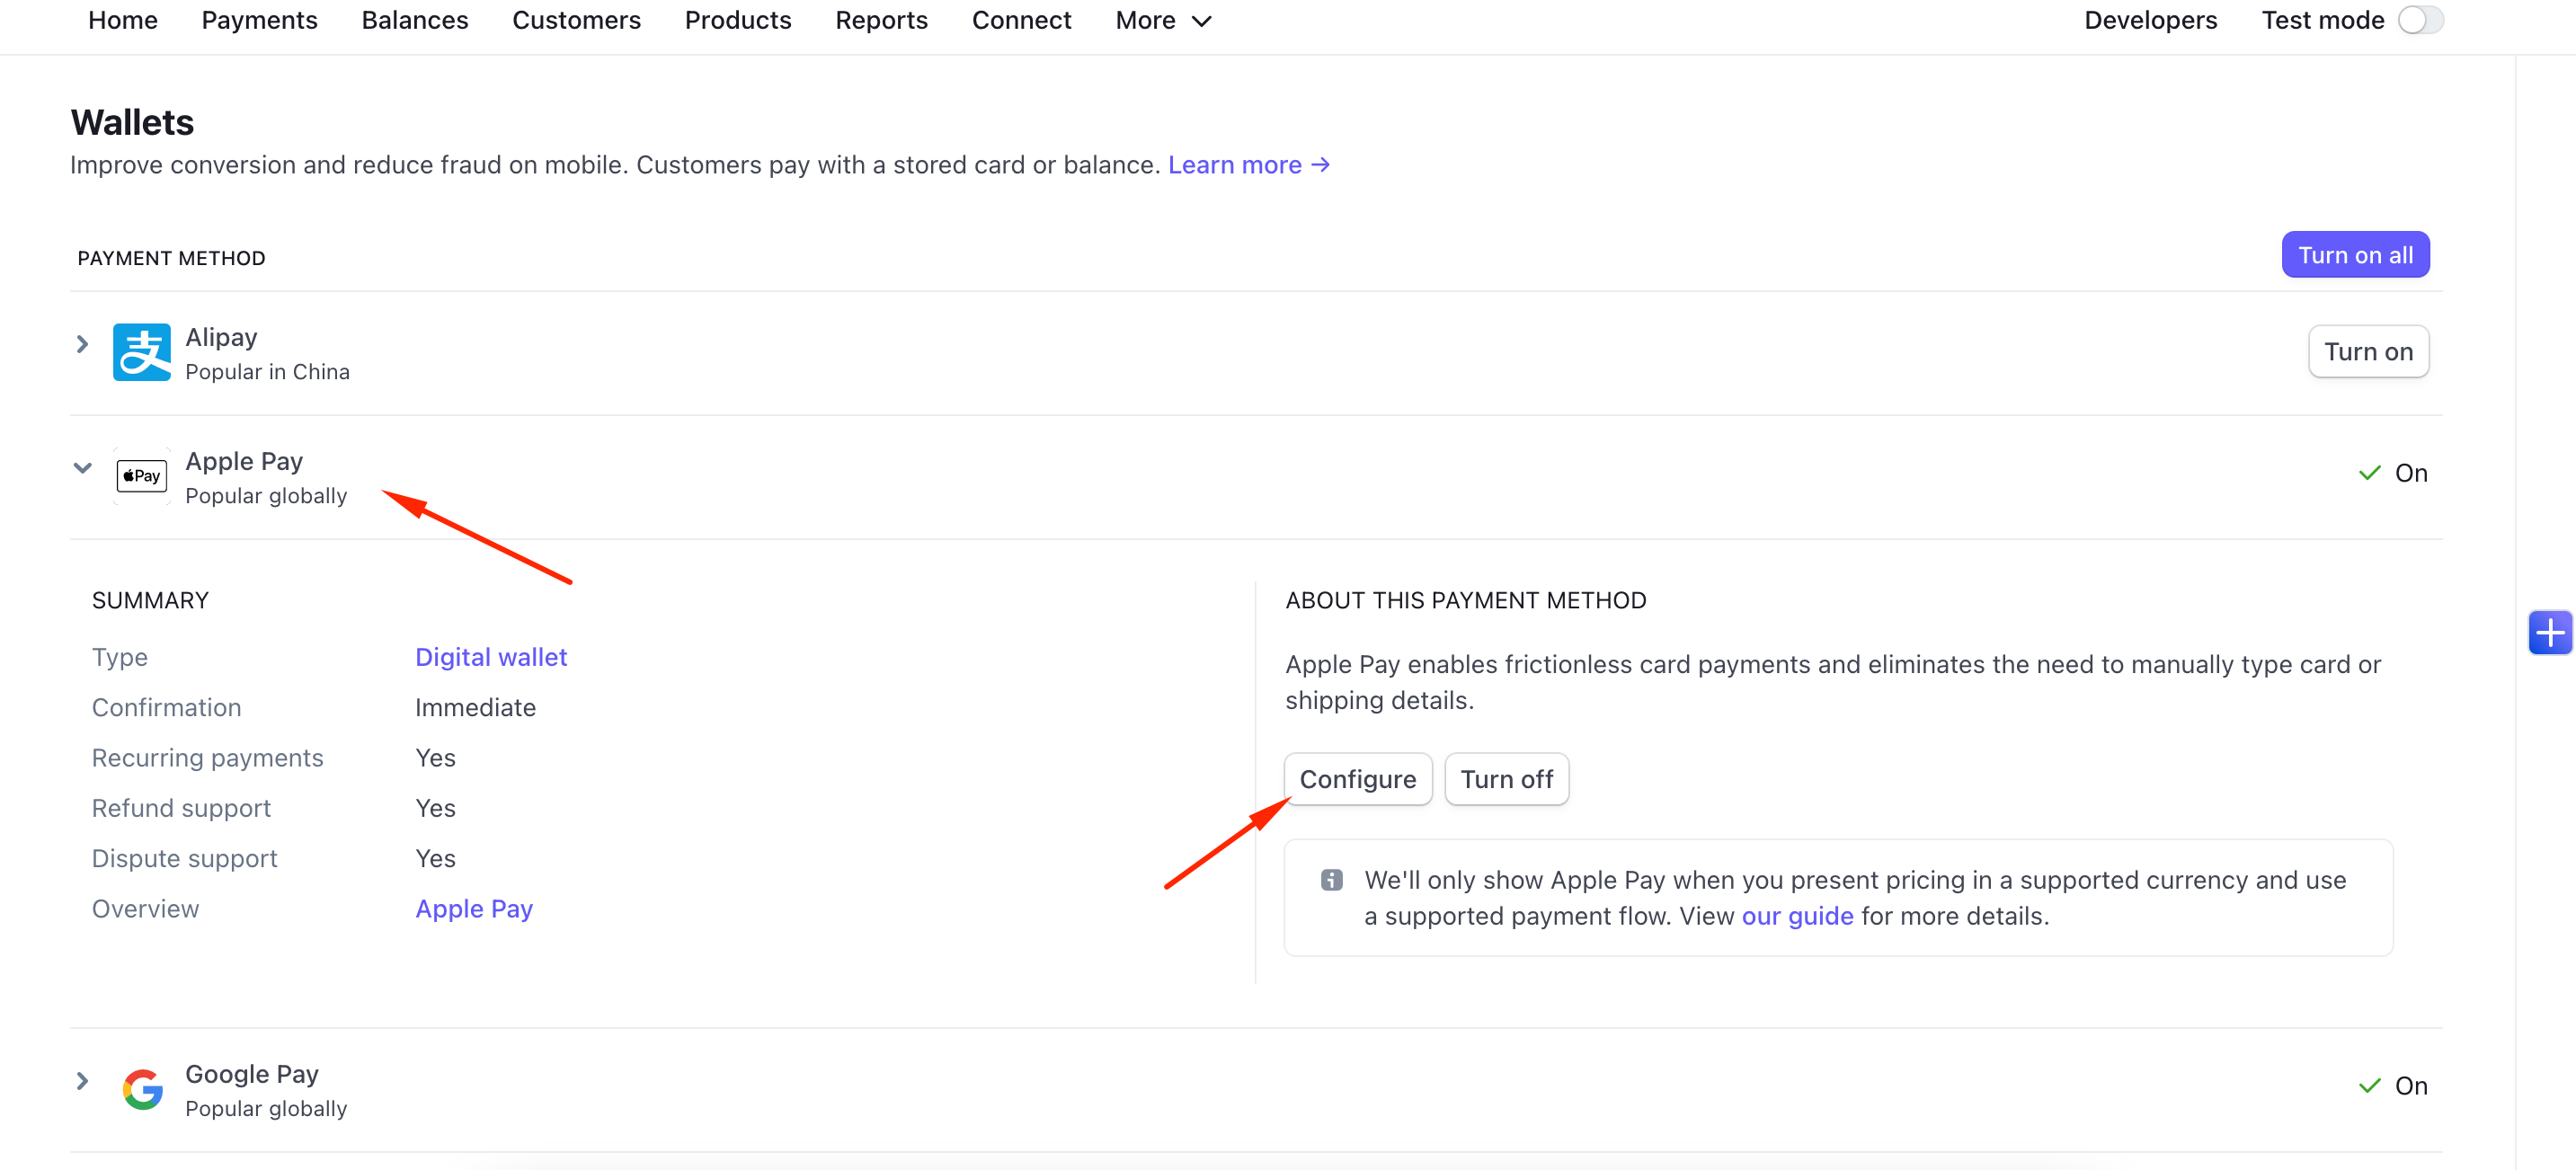2576x1170 pixels.
Task: Click Turn off for Apple Pay
Action: click(1506, 779)
